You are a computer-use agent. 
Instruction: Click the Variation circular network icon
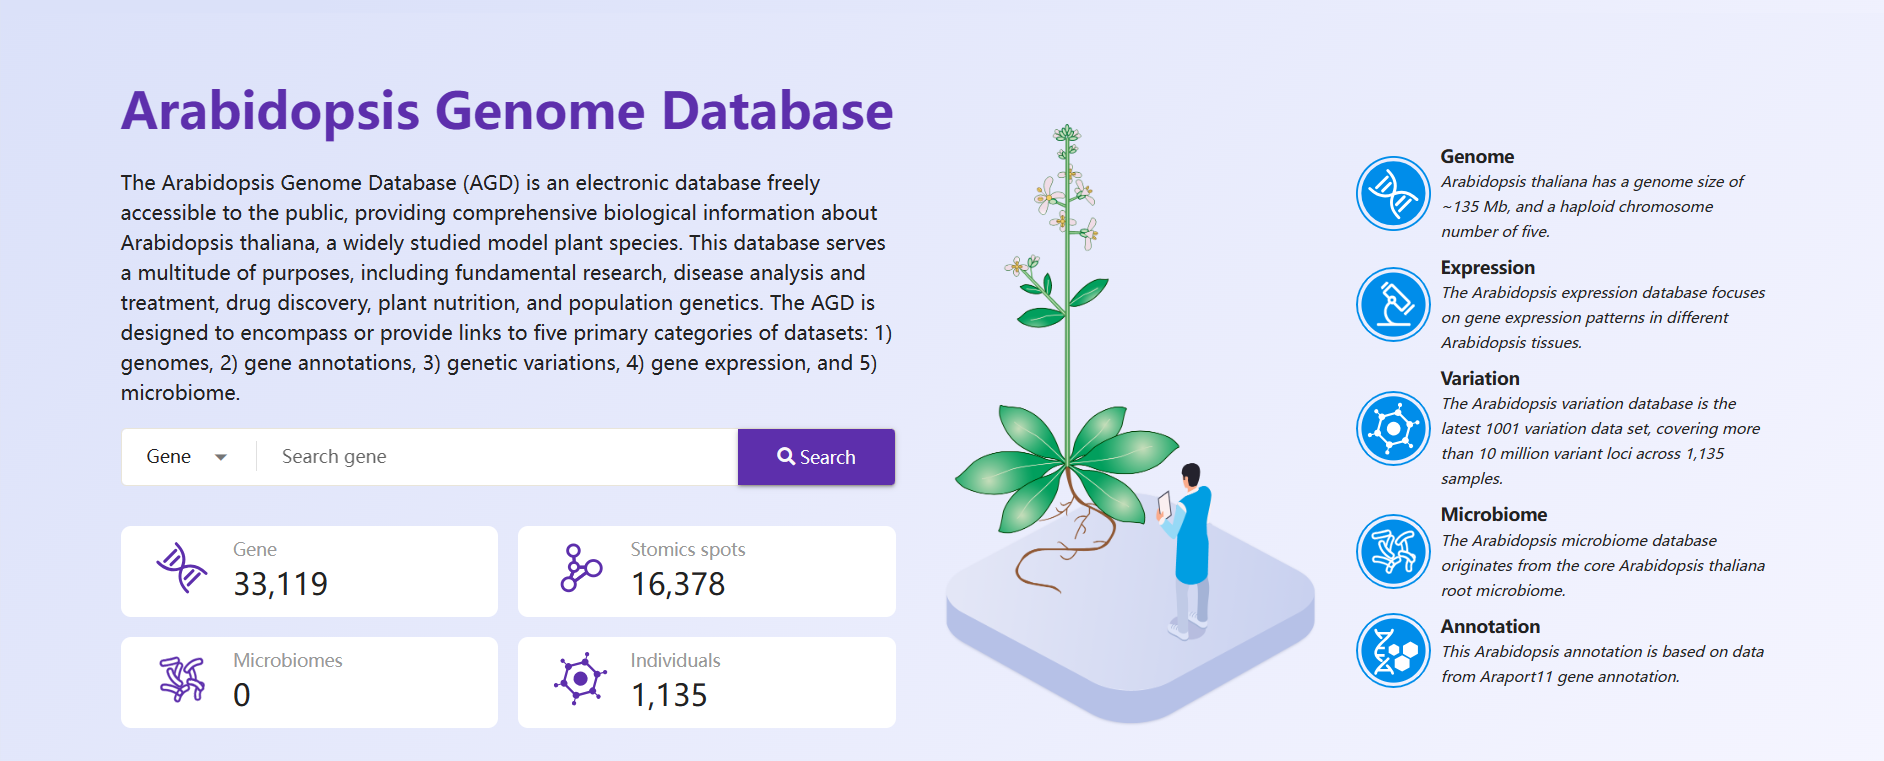click(x=1393, y=429)
